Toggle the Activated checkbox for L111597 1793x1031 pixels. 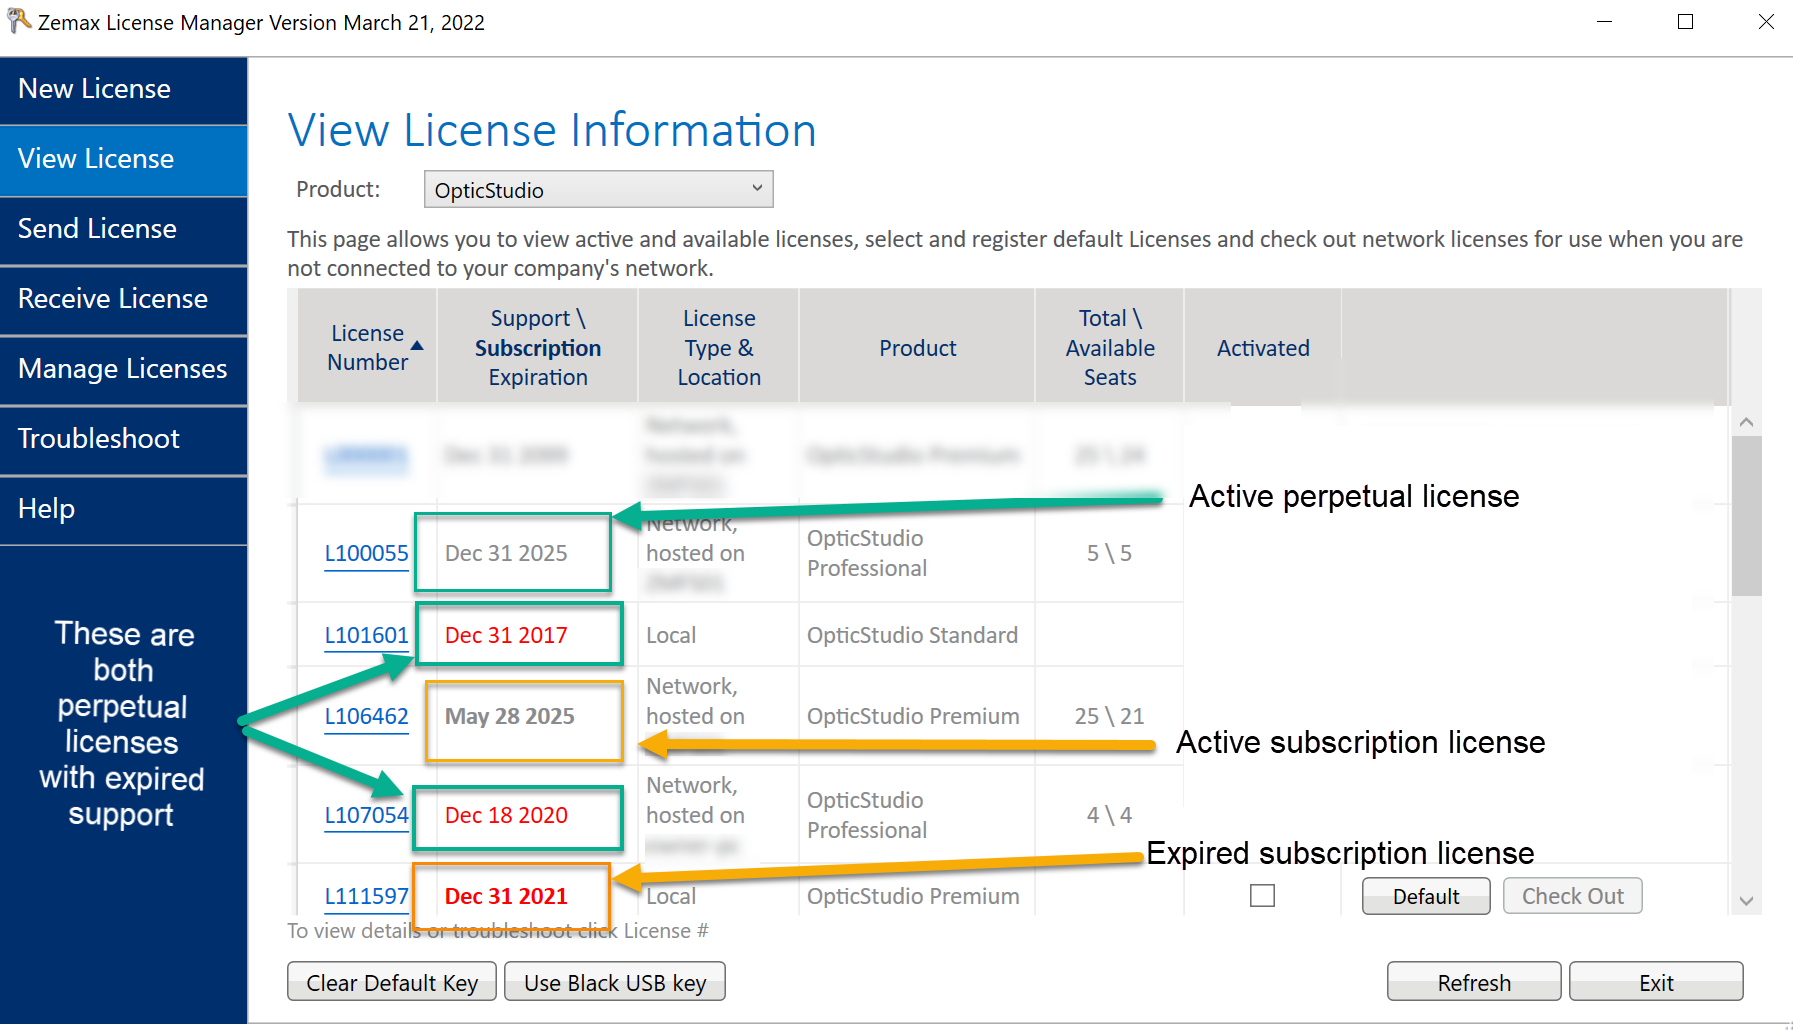pos(1262,895)
